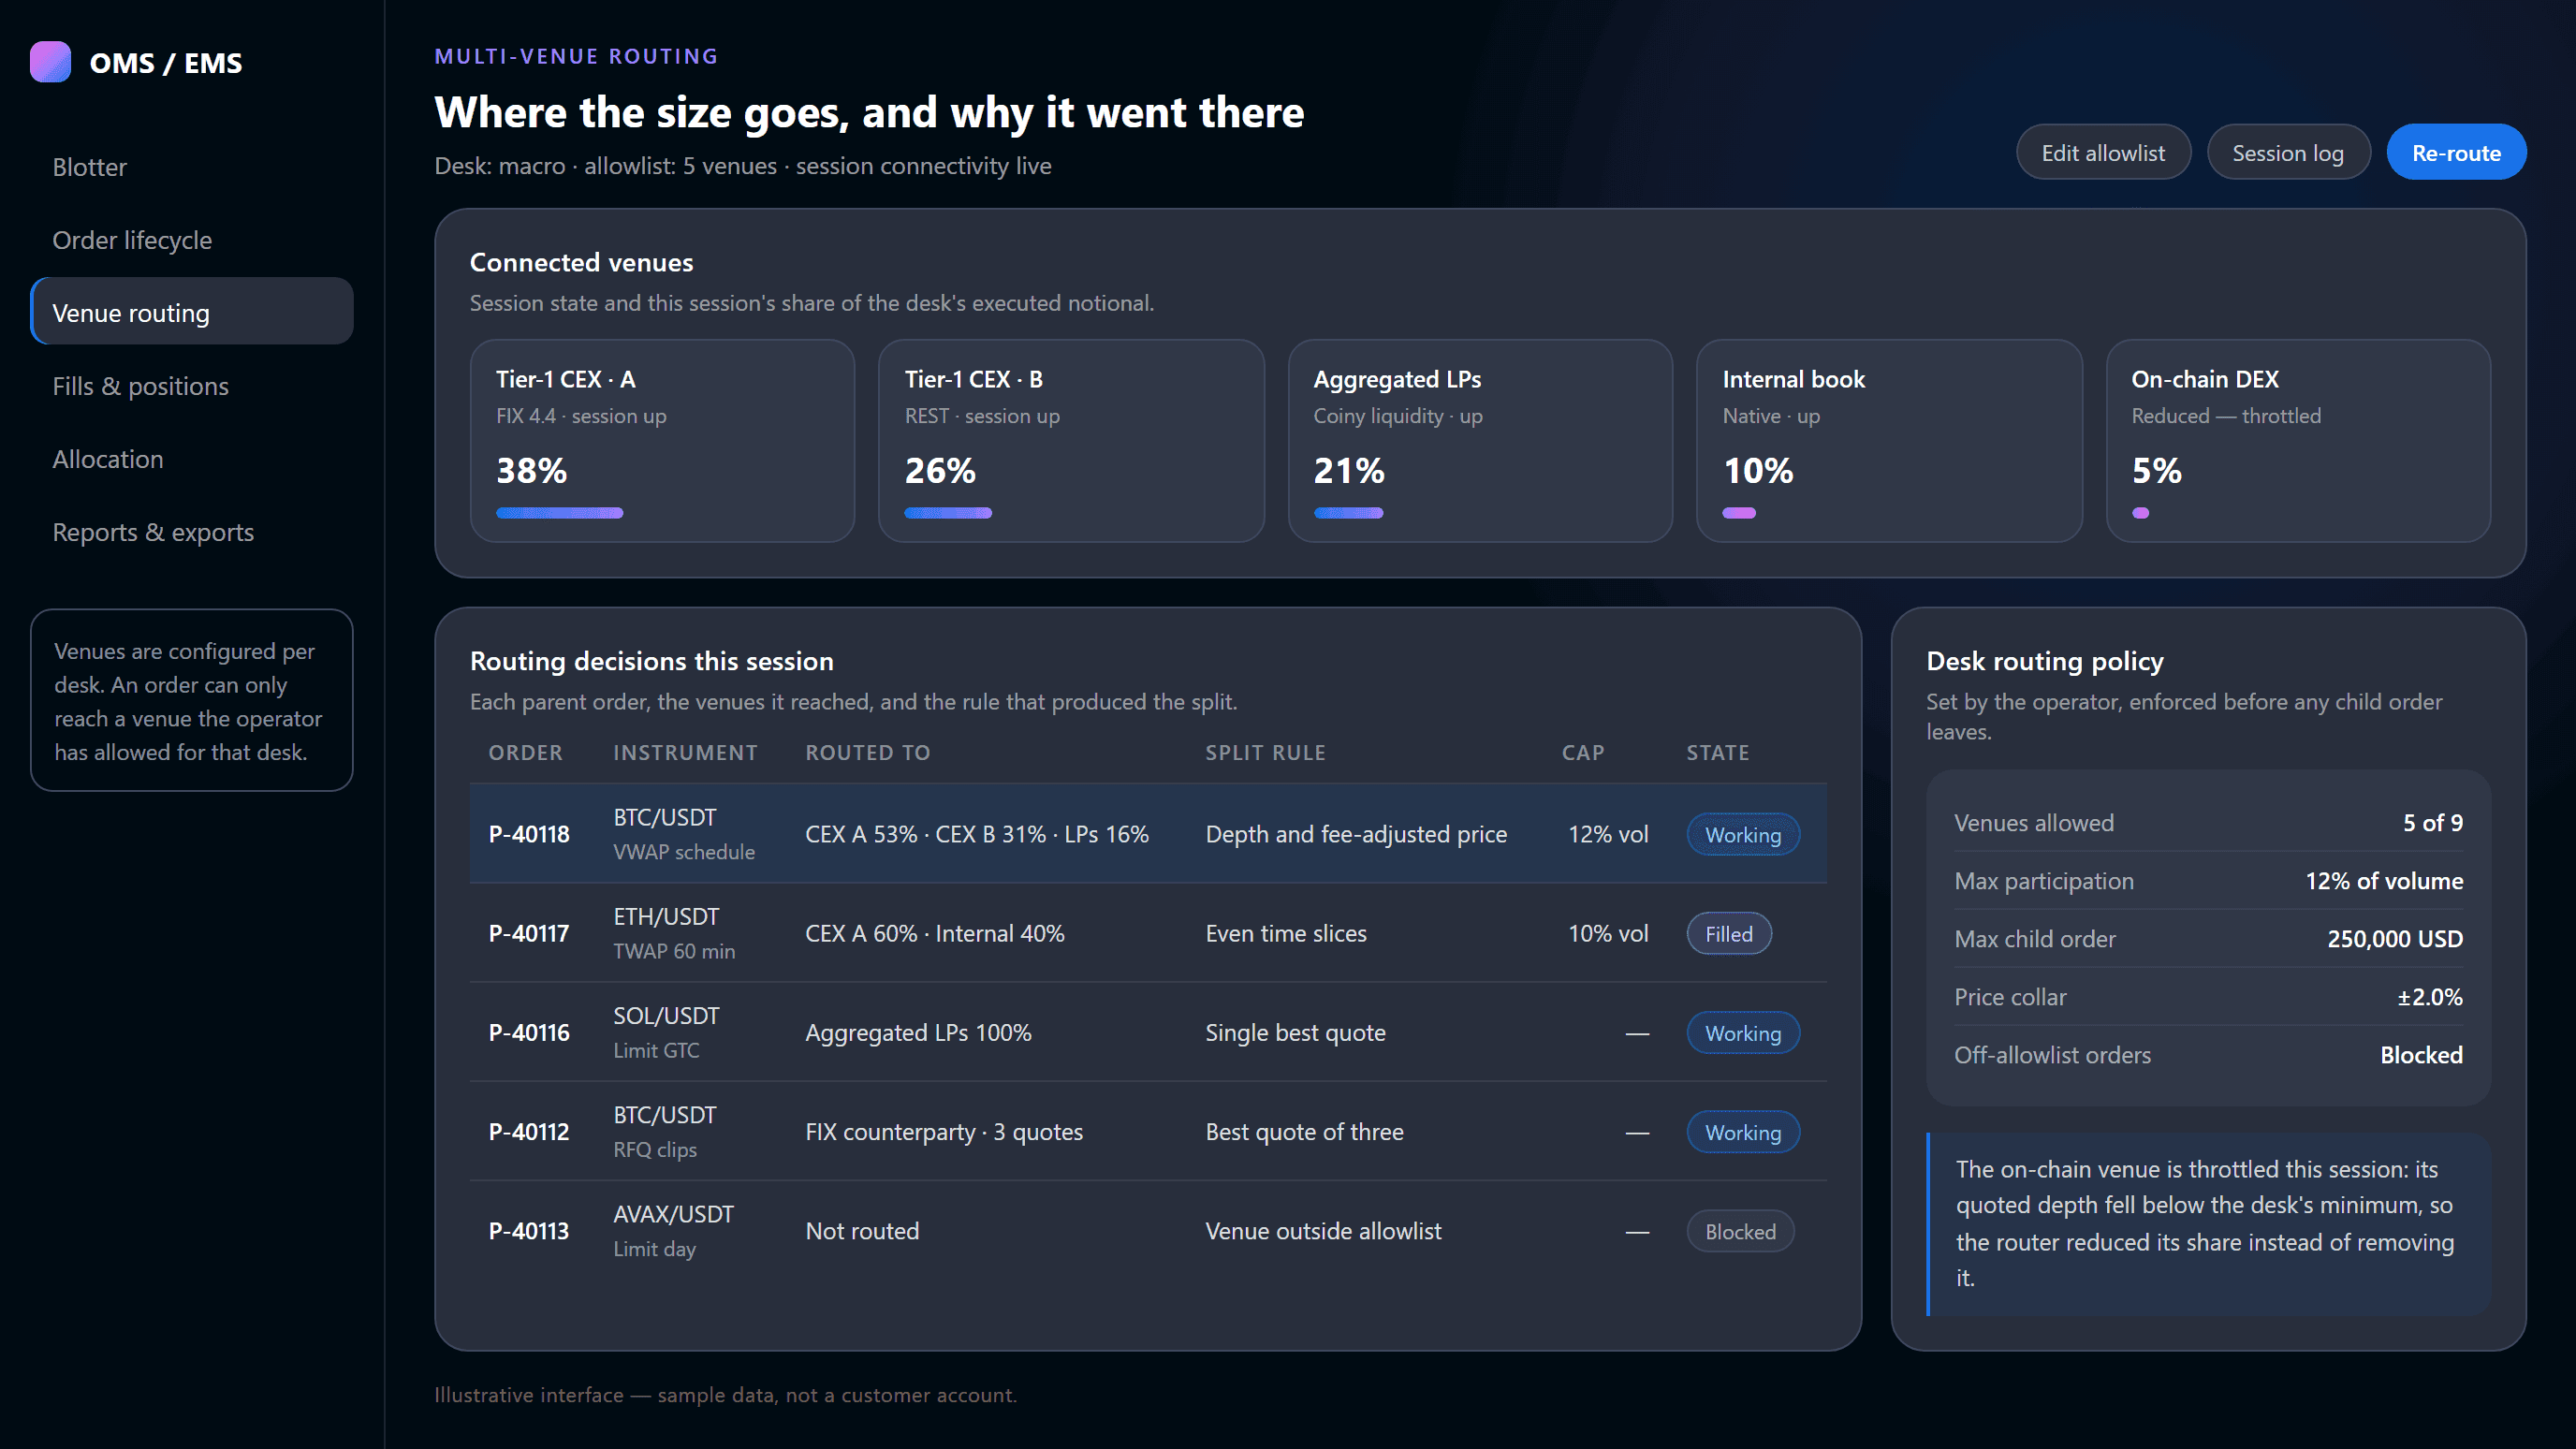Click the Working badge on P-40112
Viewport: 2576px width, 1449px height.
pyautogui.click(x=1743, y=1131)
